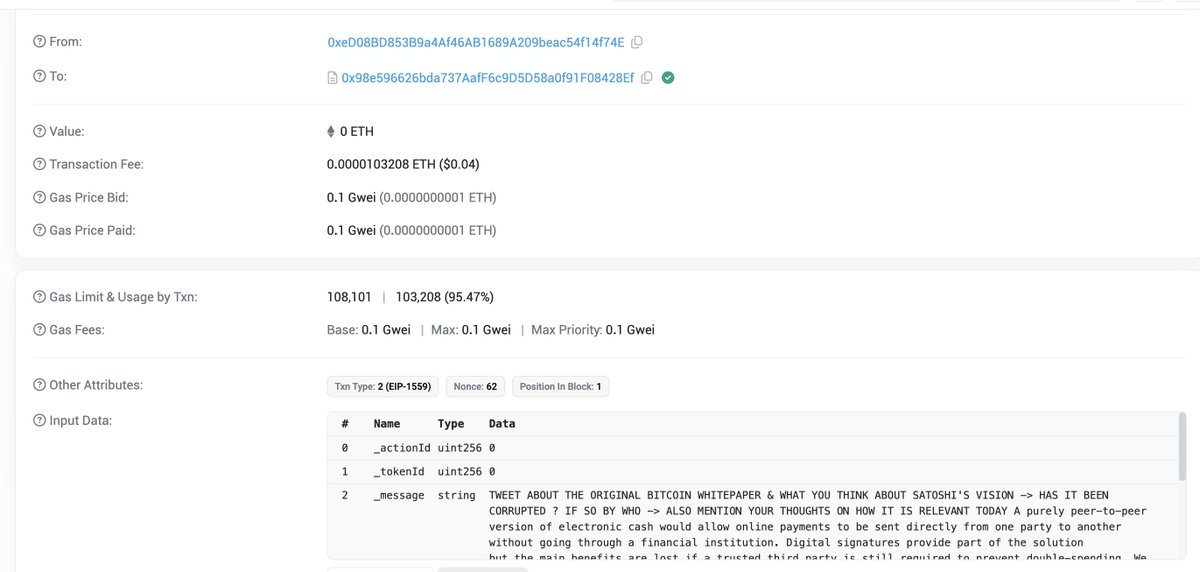Click the # column header in Input Data
This screenshot has width=1200, height=572.
coord(345,424)
